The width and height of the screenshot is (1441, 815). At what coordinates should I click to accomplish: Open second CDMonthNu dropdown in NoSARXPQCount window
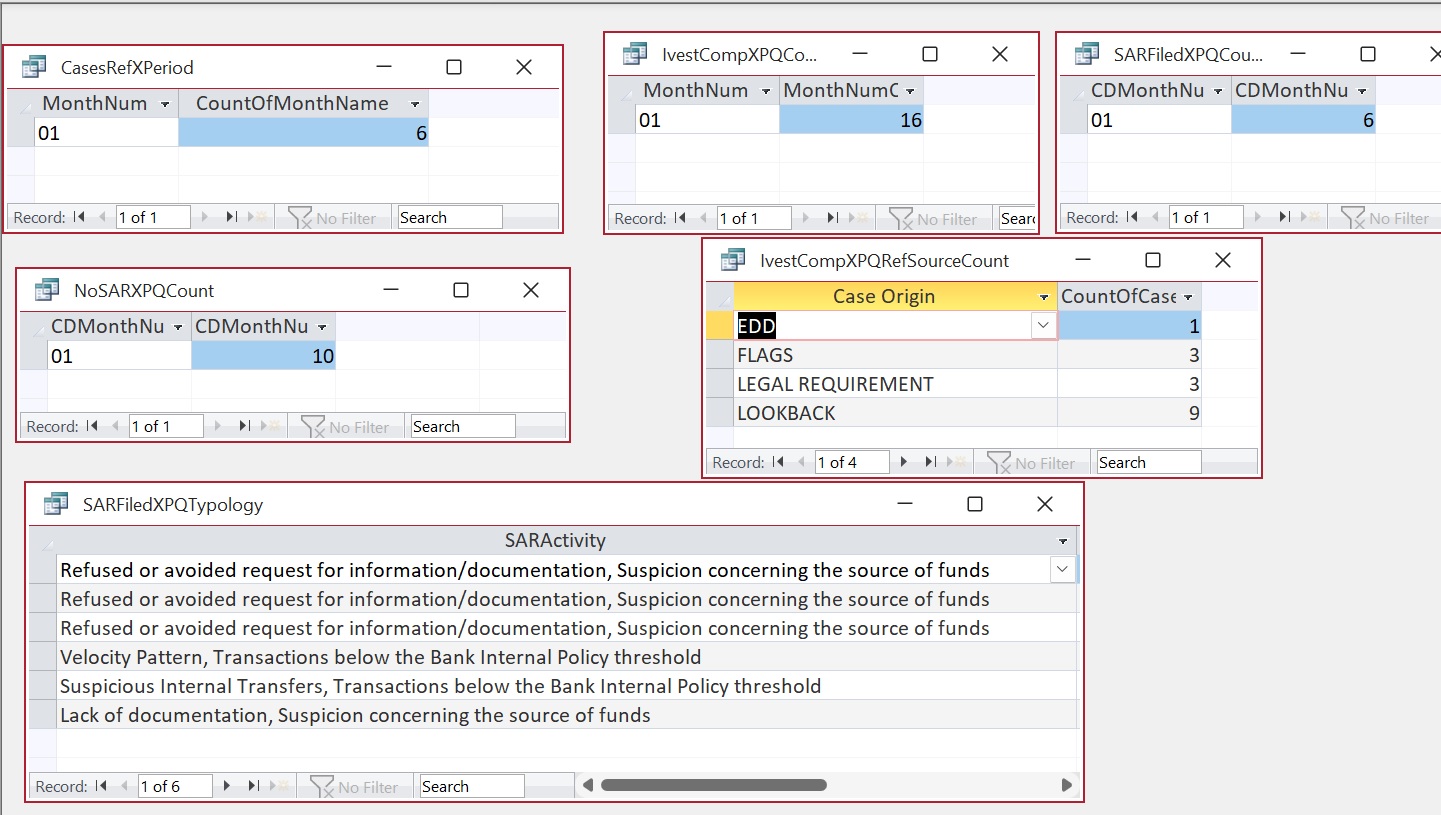[x=322, y=327]
